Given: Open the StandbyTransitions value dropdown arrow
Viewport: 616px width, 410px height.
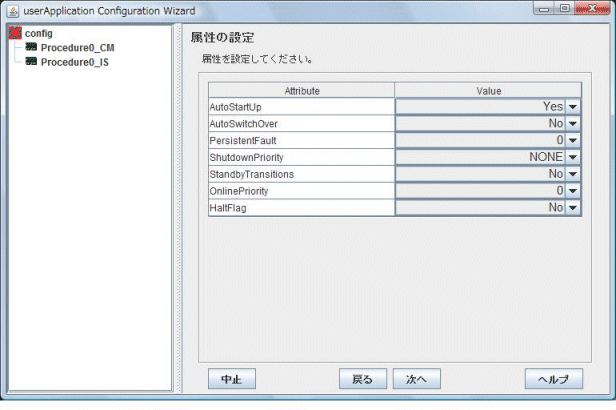Looking at the screenshot, I should [x=573, y=174].
